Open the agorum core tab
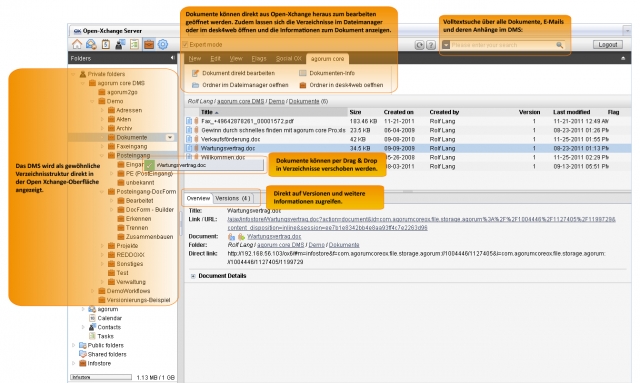This screenshot has width=640, height=383. click(x=327, y=59)
